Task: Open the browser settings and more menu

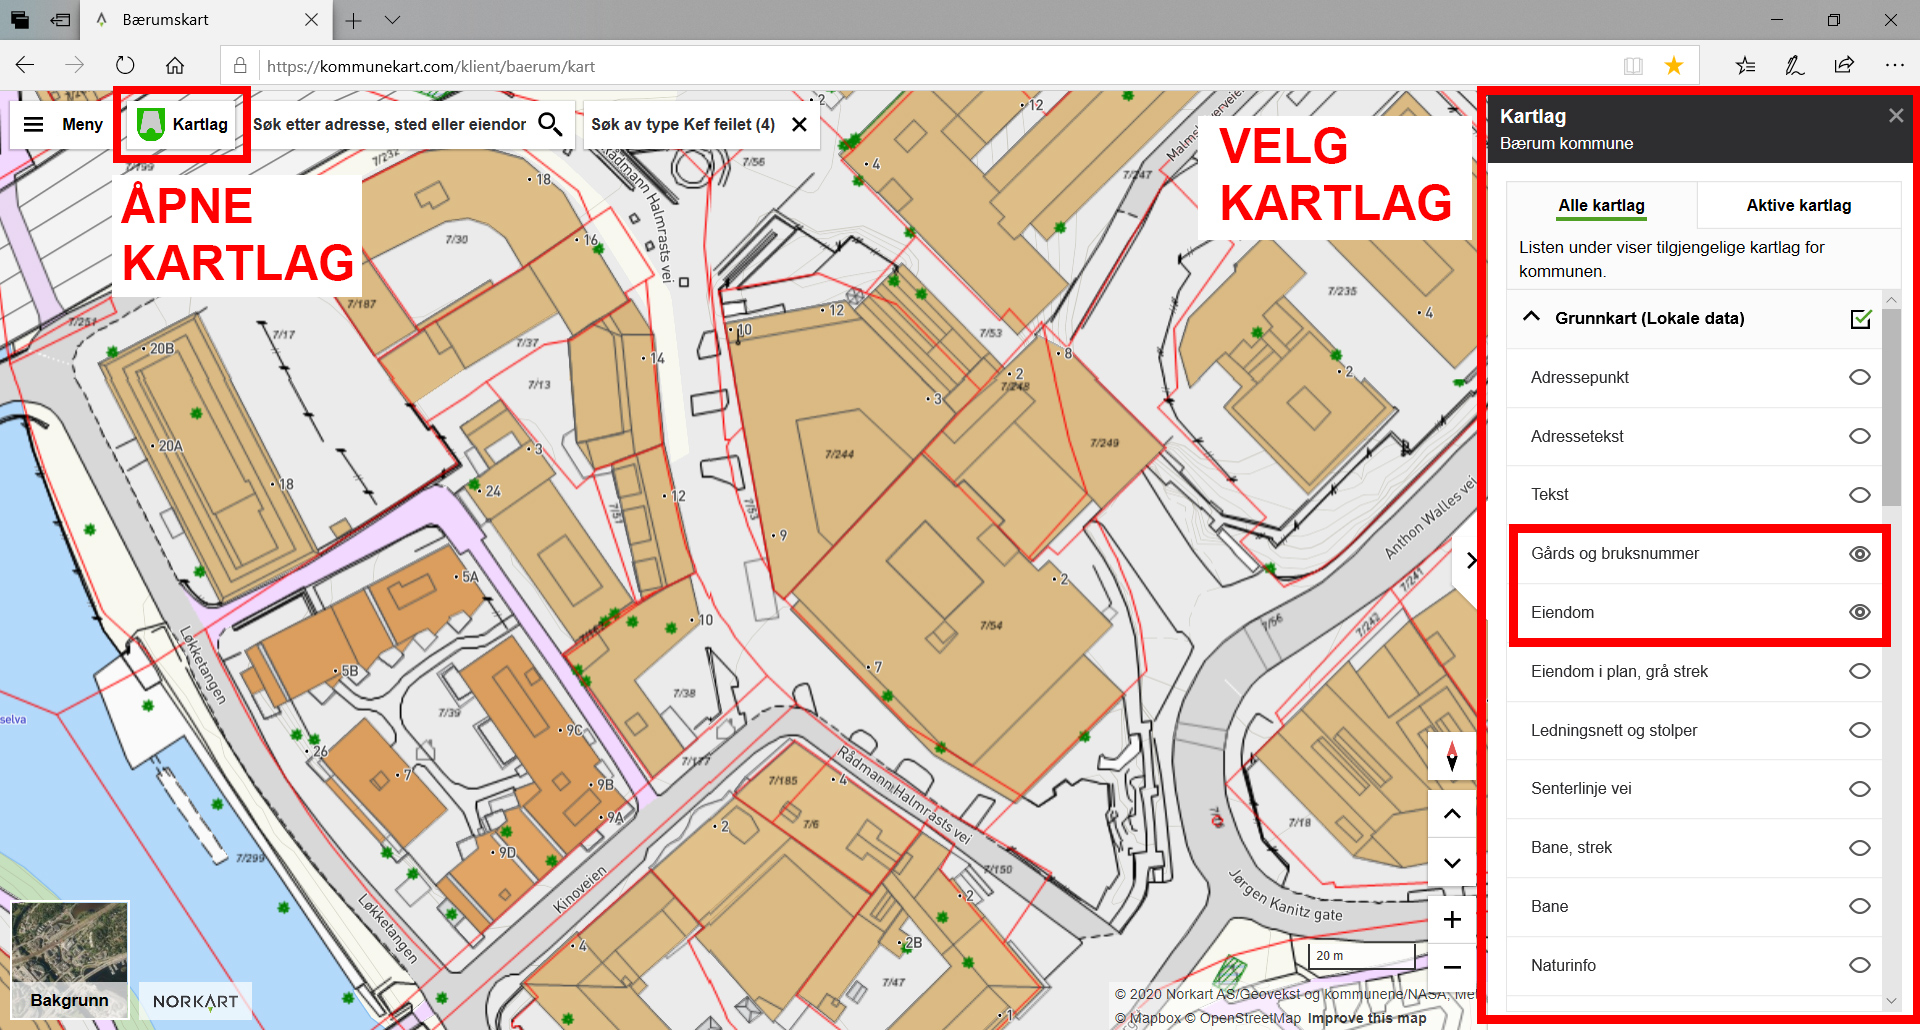Action: (1894, 66)
